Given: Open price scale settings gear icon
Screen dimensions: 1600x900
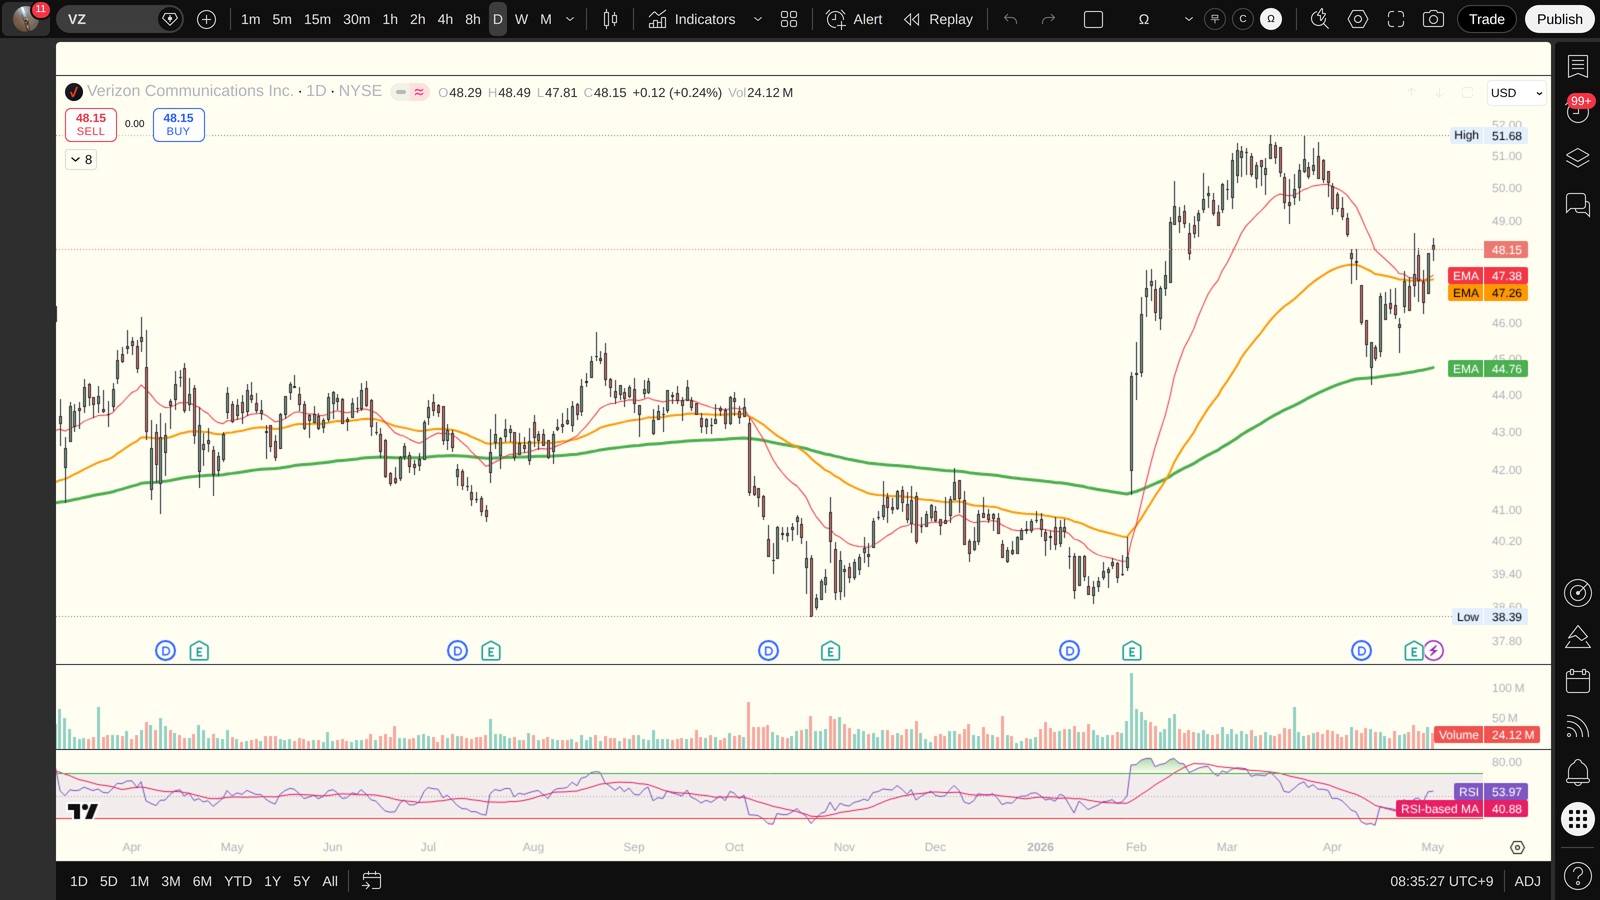Looking at the screenshot, I should pyautogui.click(x=1517, y=847).
